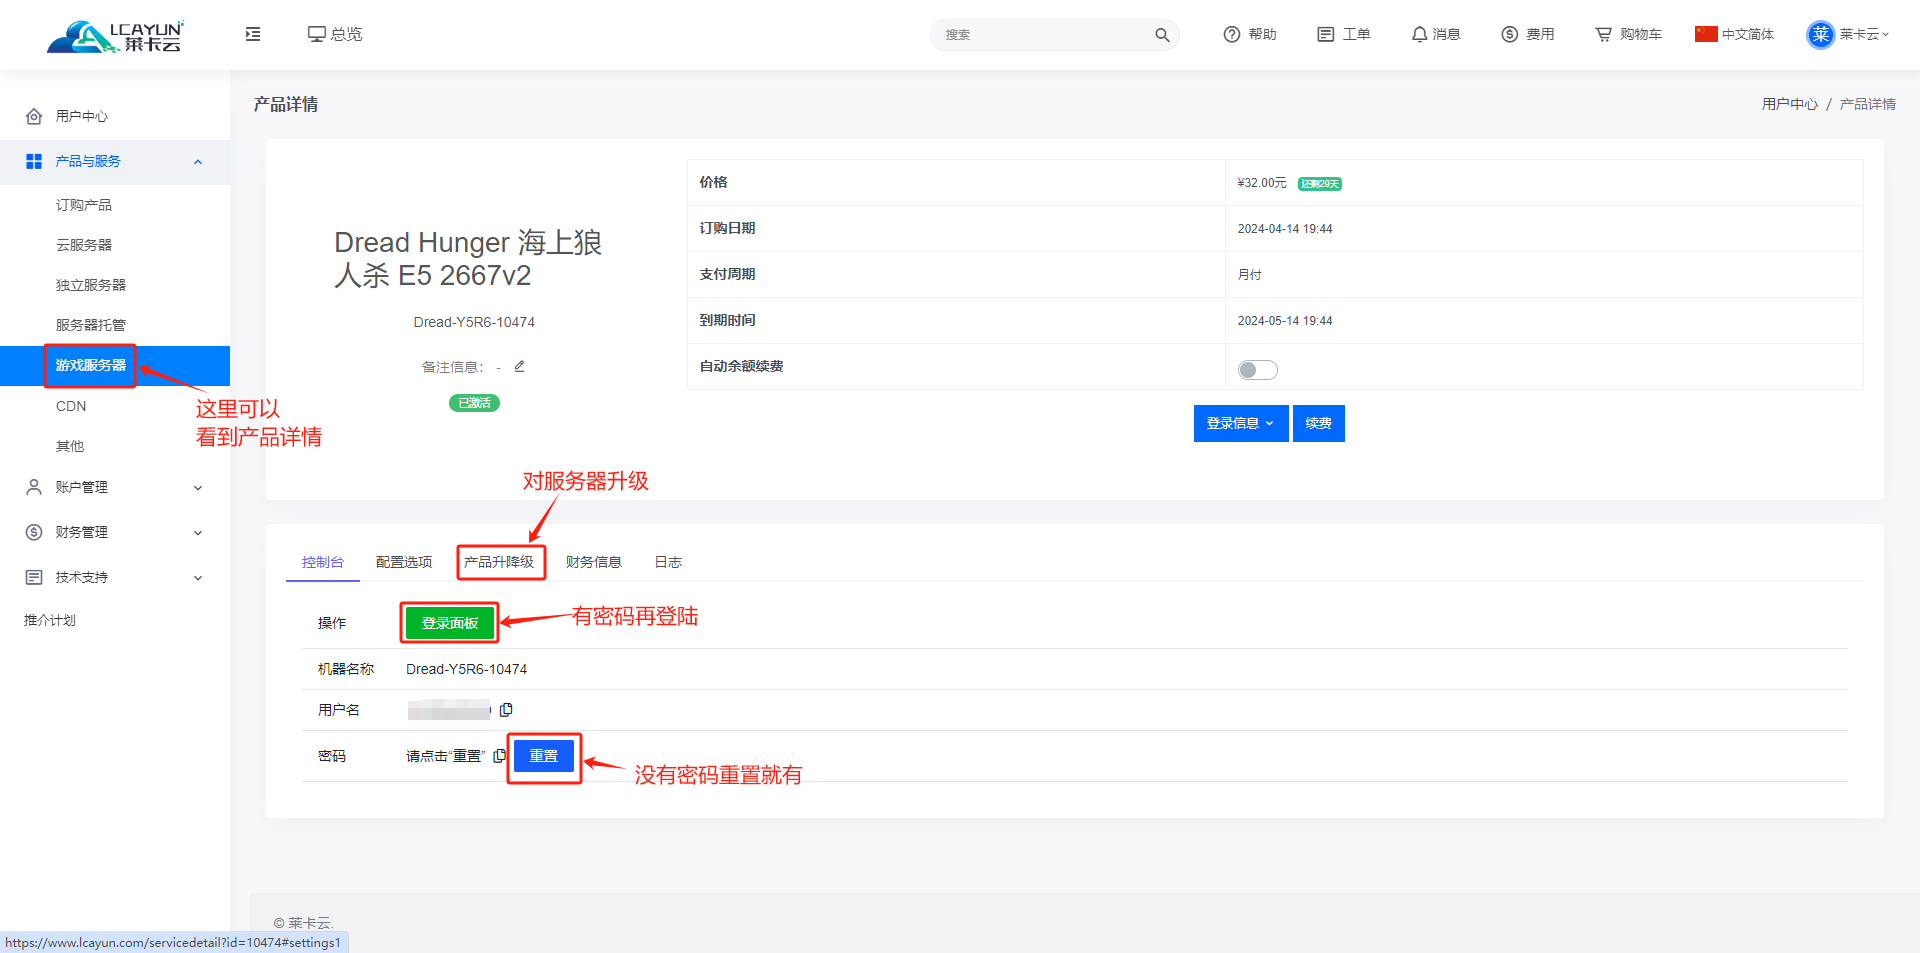Image resolution: width=1920 pixels, height=953 pixels.
Task: Switch to the 配置选项 tab
Action: pyautogui.click(x=404, y=562)
